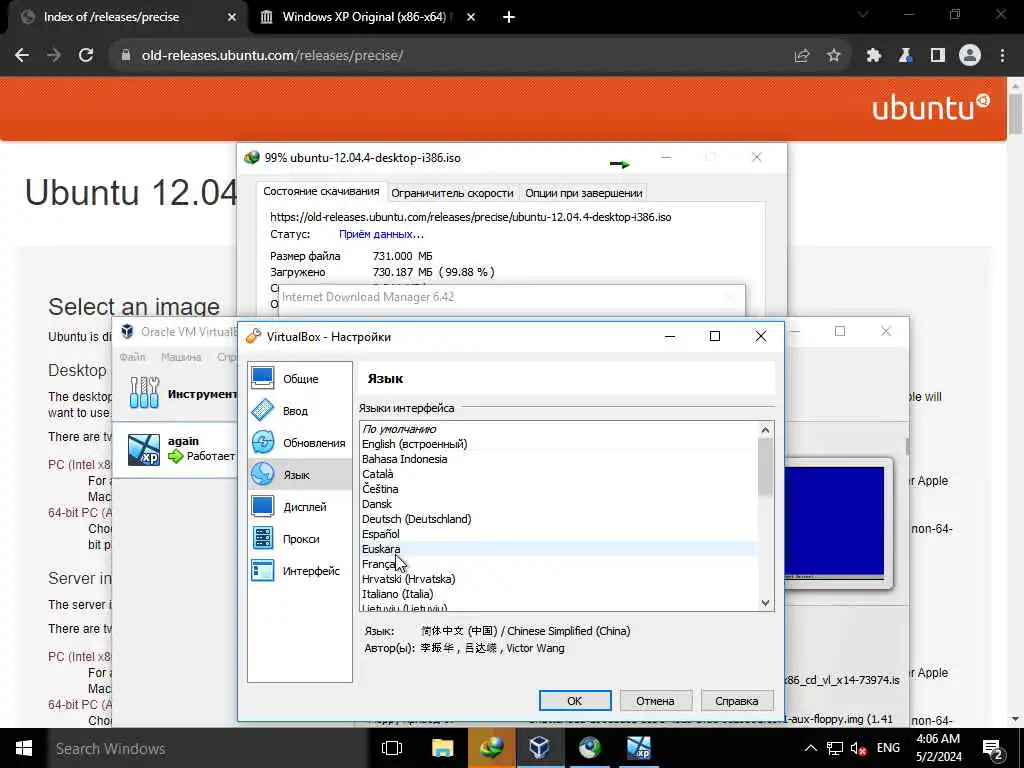Viewport: 1024px width, 768px height.
Task: Open Общие settings category icon
Action: pyautogui.click(x=263, y=378)
